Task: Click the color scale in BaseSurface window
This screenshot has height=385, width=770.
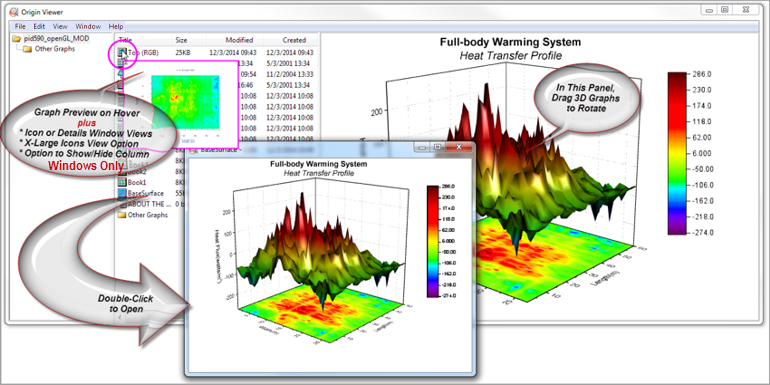Action: coord(432,241)
